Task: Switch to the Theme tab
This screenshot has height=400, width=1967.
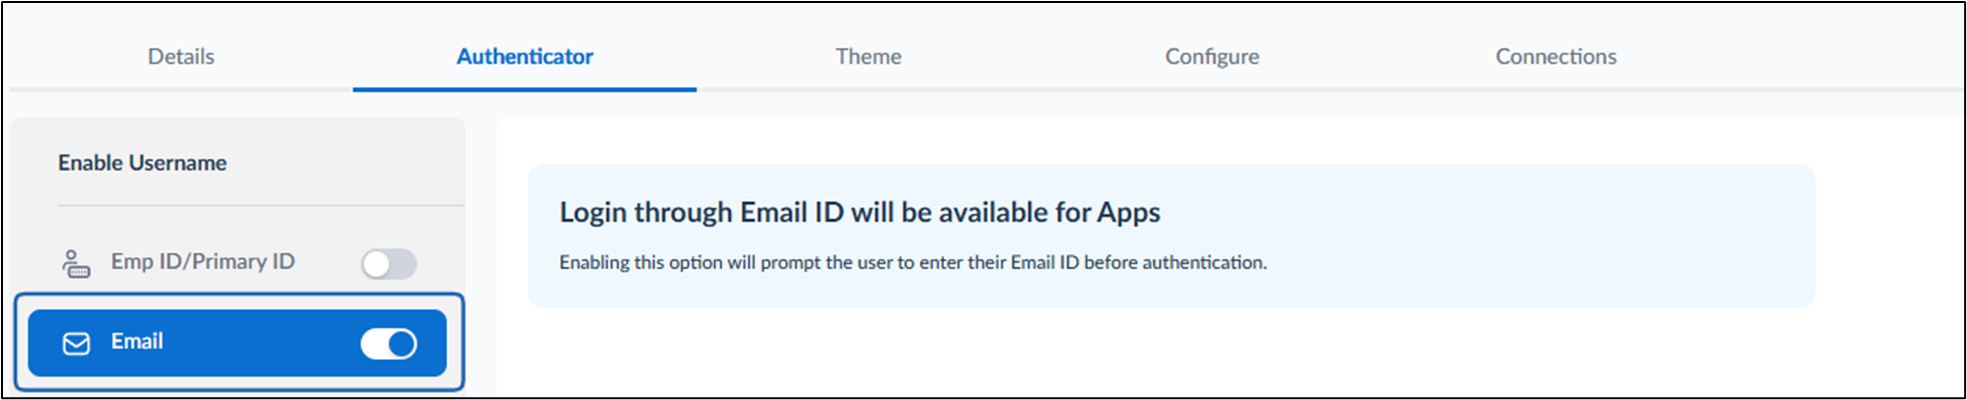Action: (869, 56)
